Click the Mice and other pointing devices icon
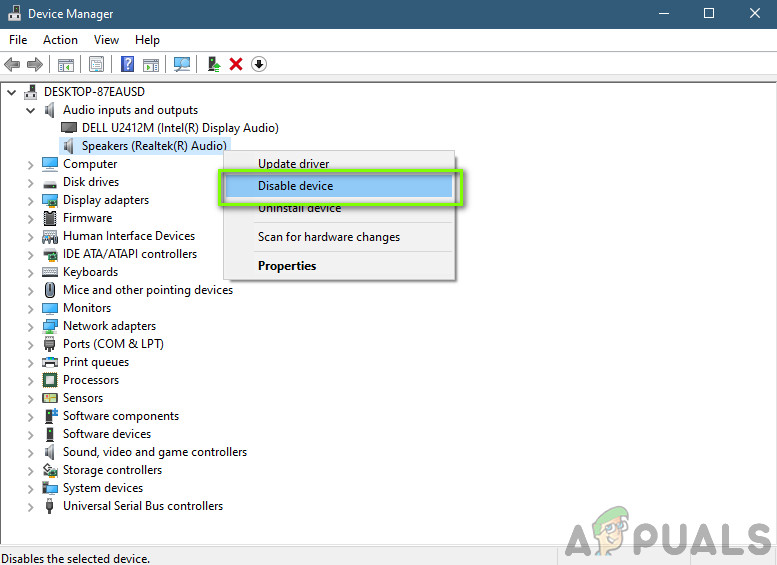The height and width of the screenshot is (565, 777). click(x=50, y=290)
